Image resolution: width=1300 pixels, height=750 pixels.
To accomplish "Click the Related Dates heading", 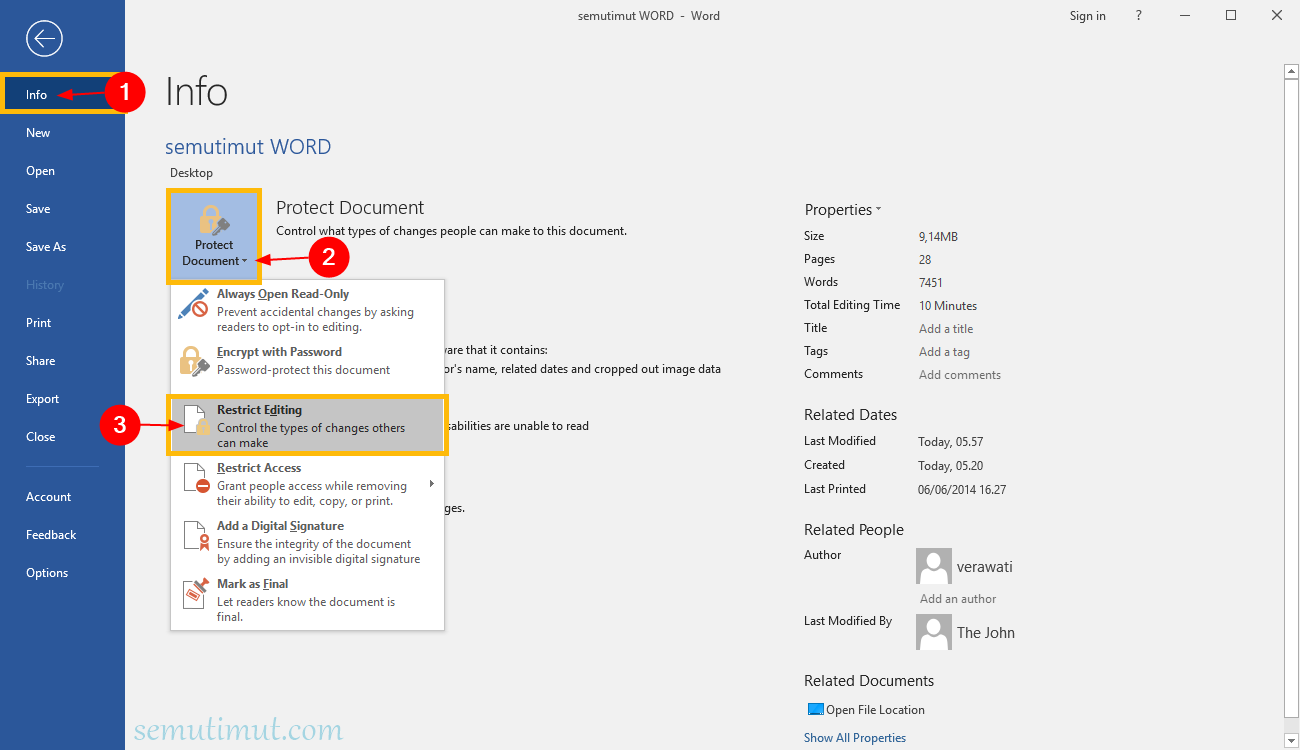I will [851, 415].
